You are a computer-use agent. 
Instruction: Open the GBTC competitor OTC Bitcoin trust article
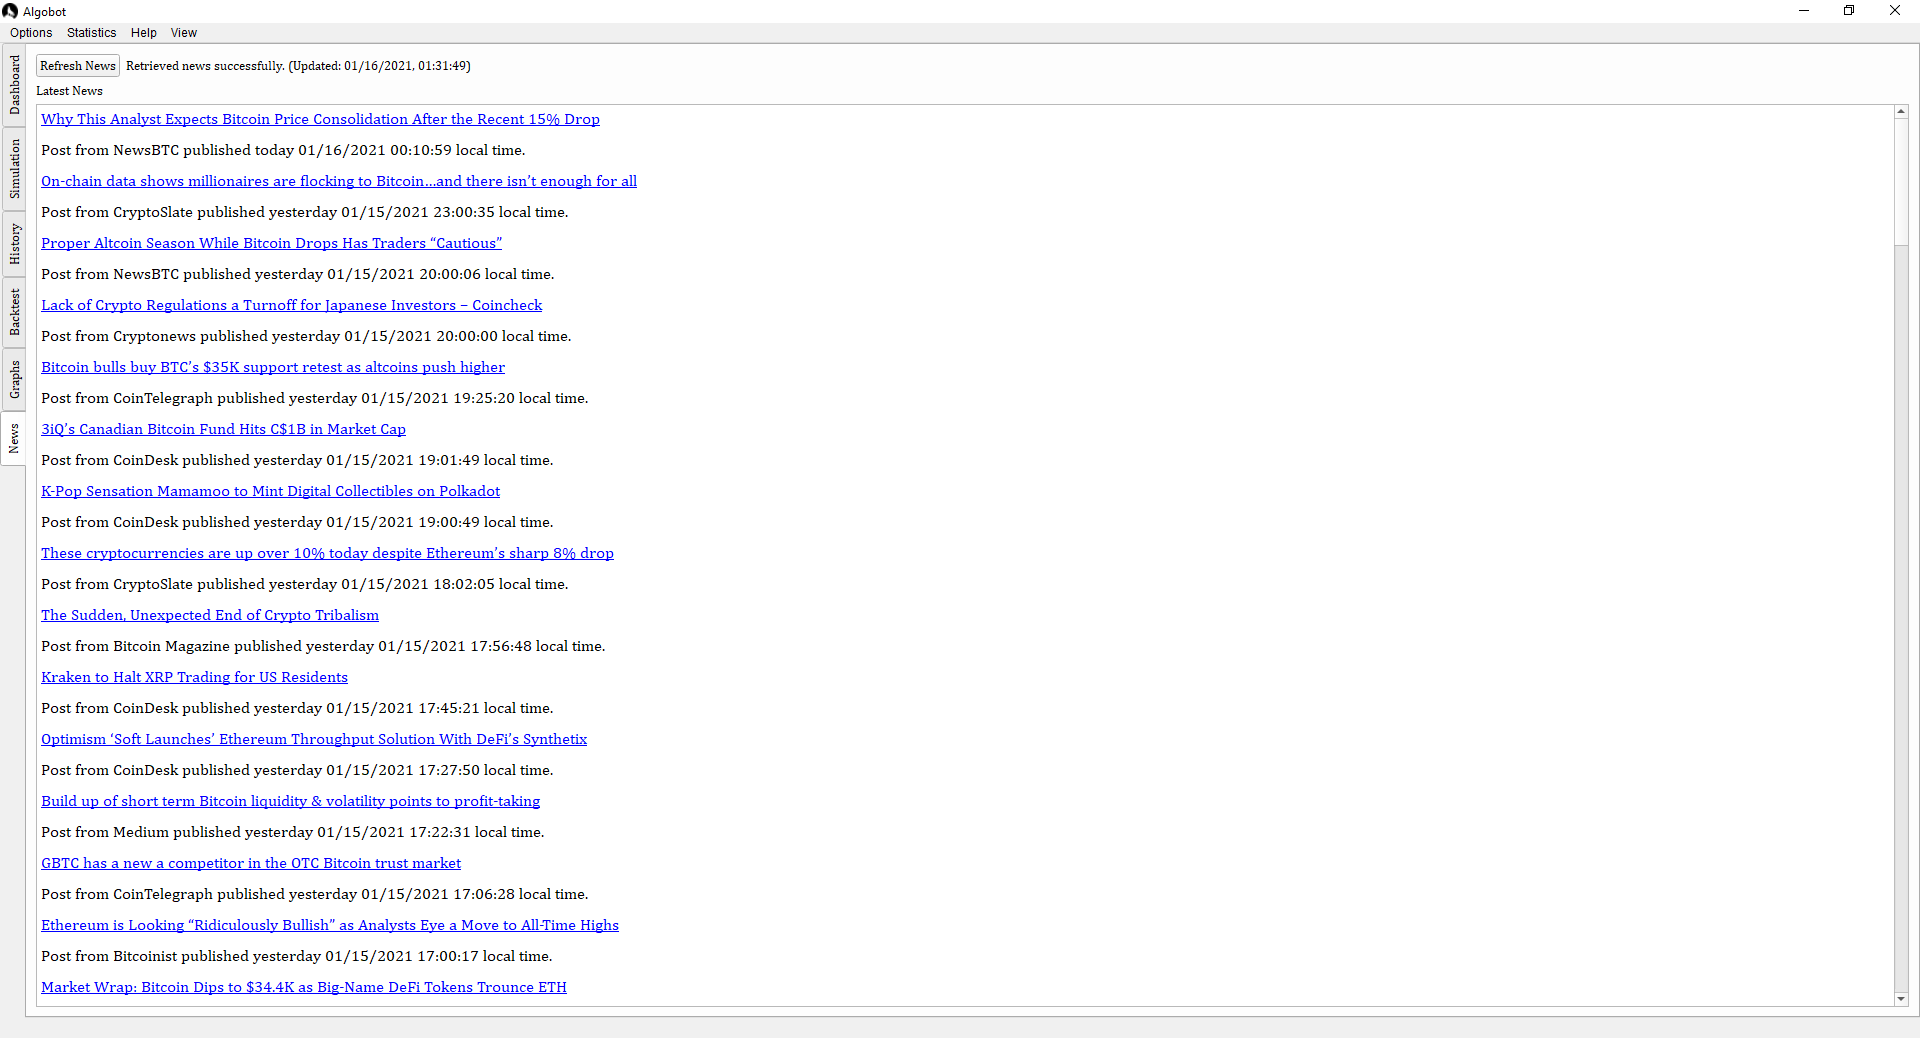(251, 863)
